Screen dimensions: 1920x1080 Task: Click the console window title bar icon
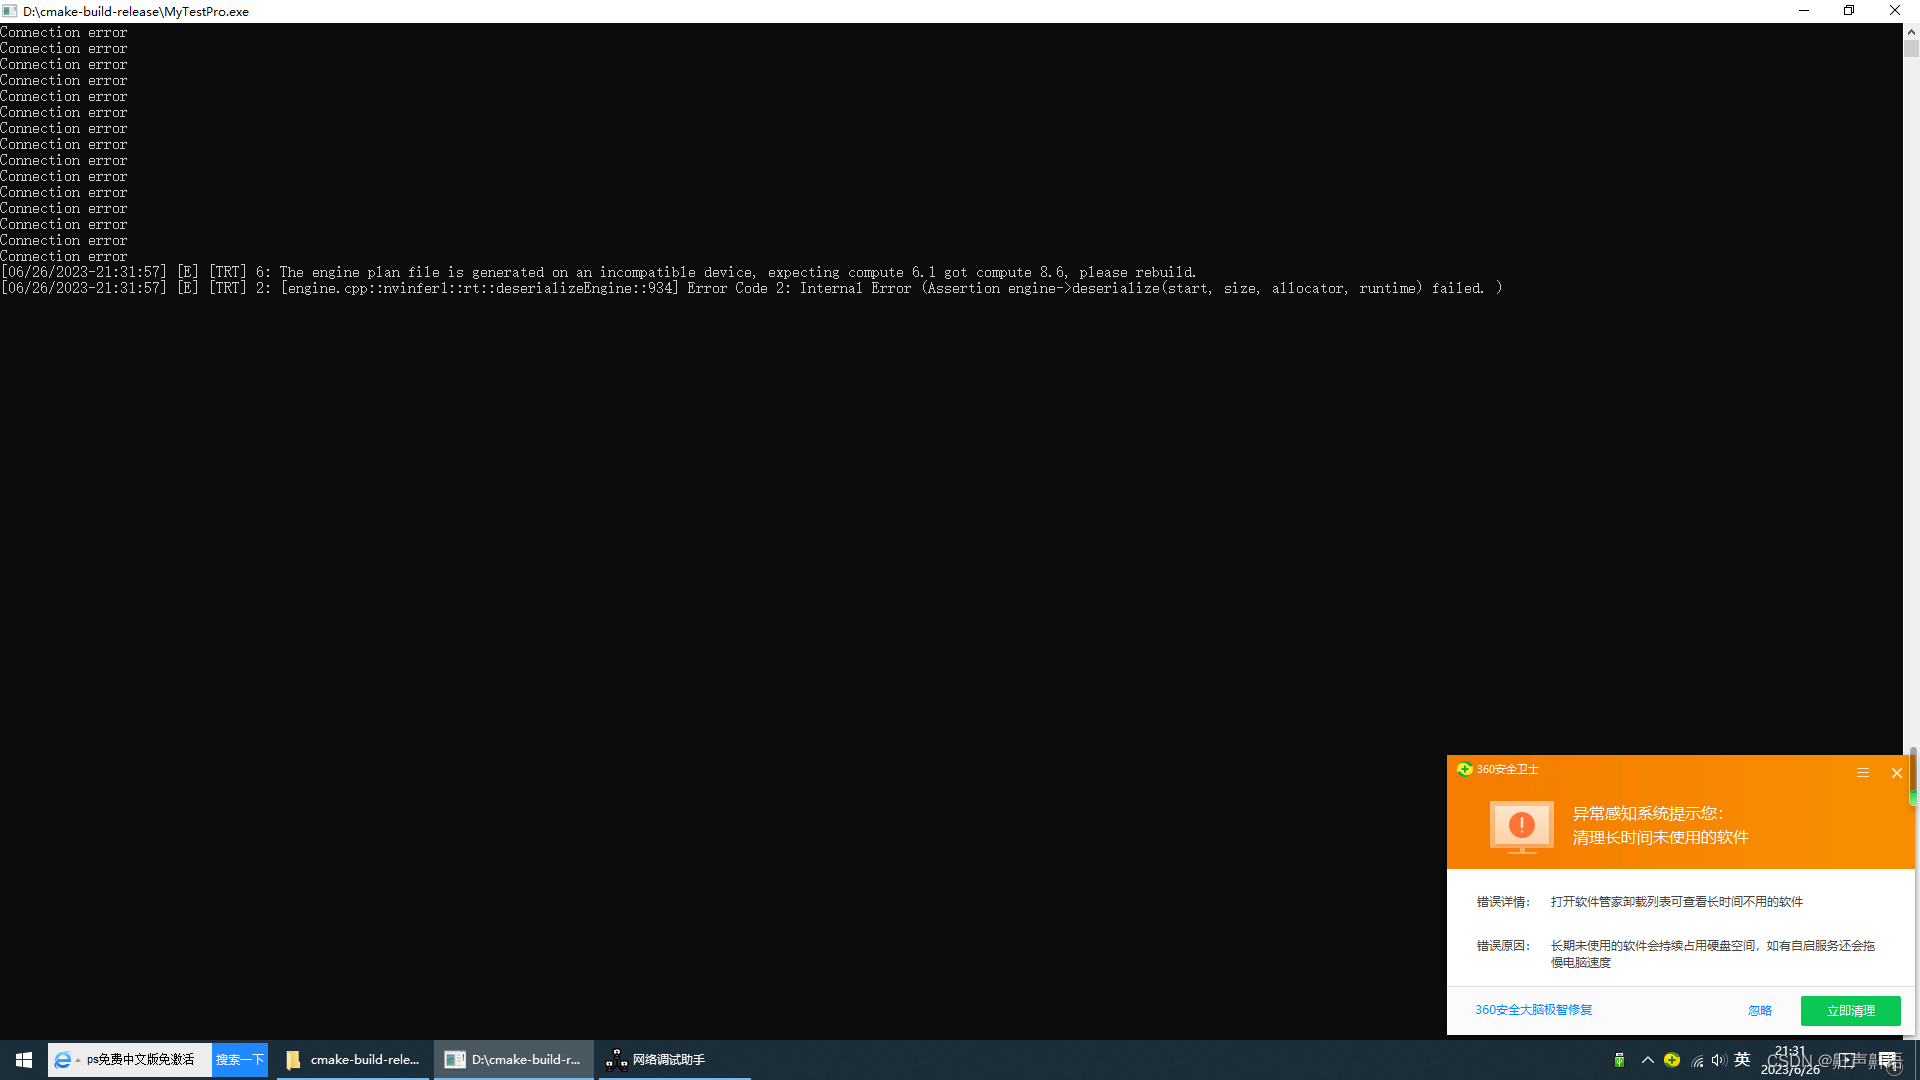(x=10, y=11)
